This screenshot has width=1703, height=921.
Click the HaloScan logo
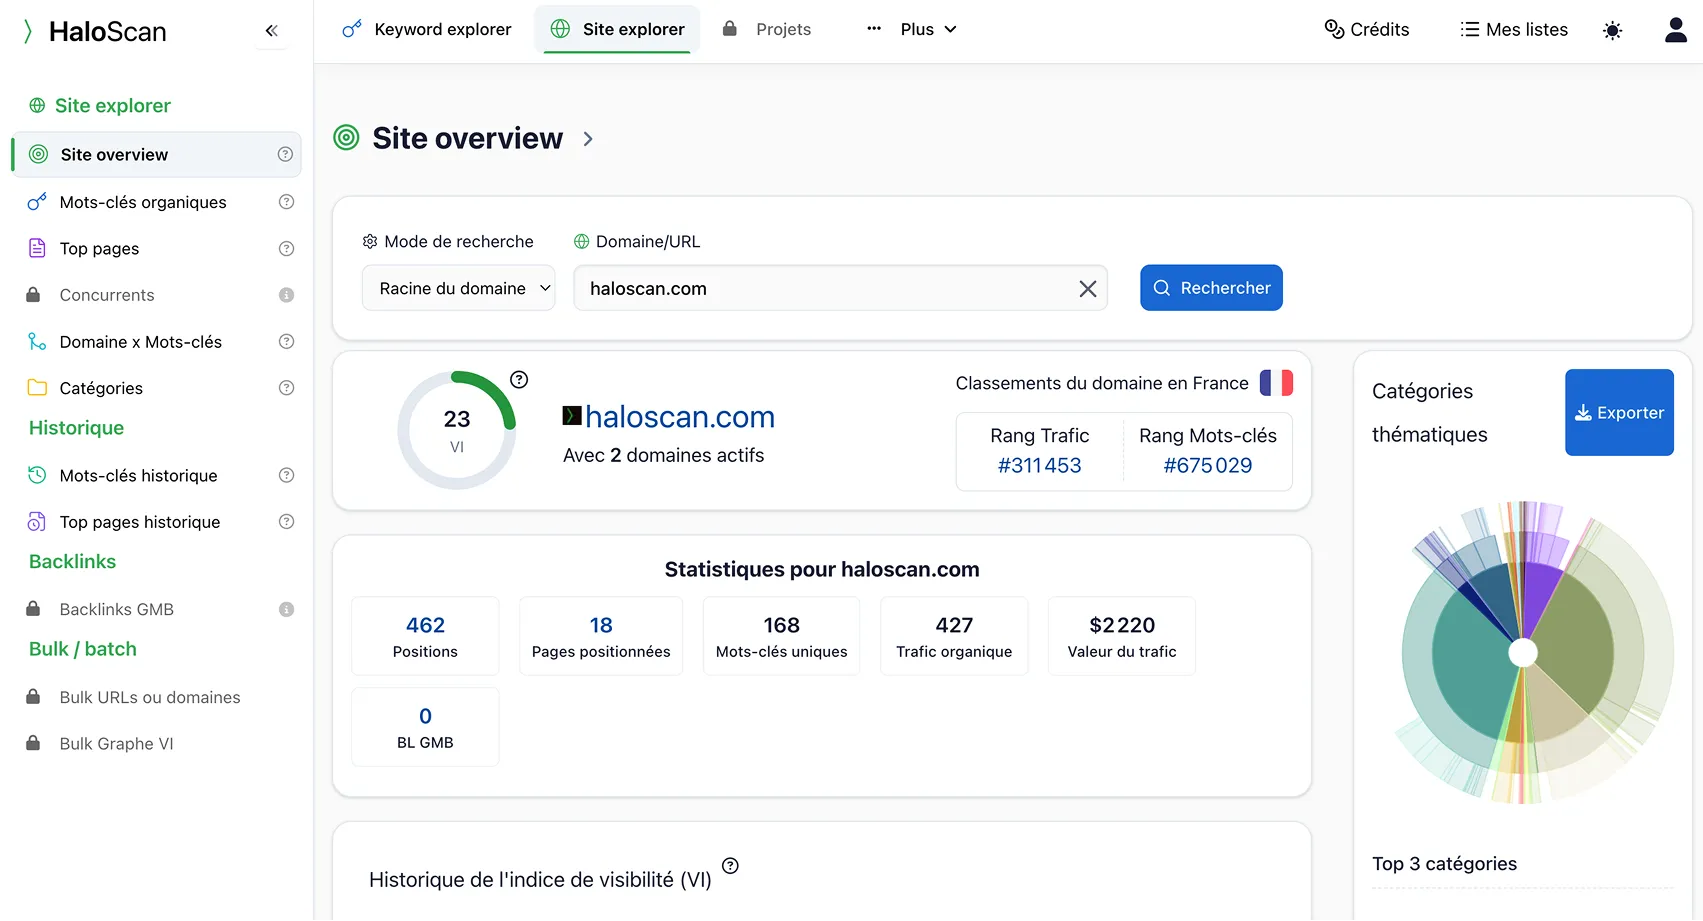click(x=95, y=32)
